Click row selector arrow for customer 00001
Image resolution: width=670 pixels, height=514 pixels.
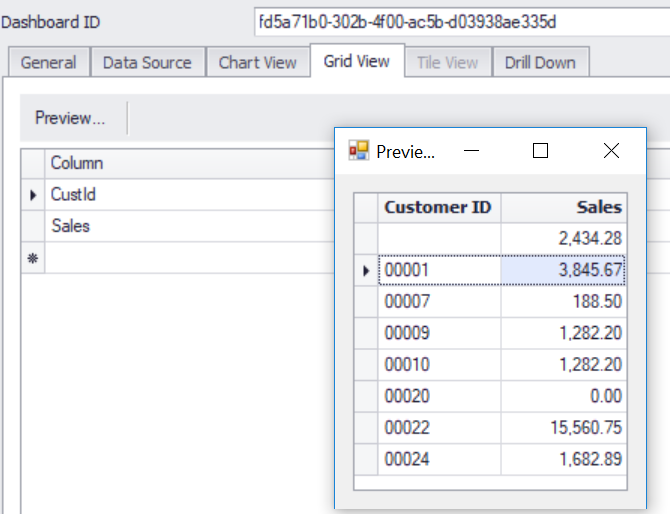pyautogui.click(x=366, y=270)
